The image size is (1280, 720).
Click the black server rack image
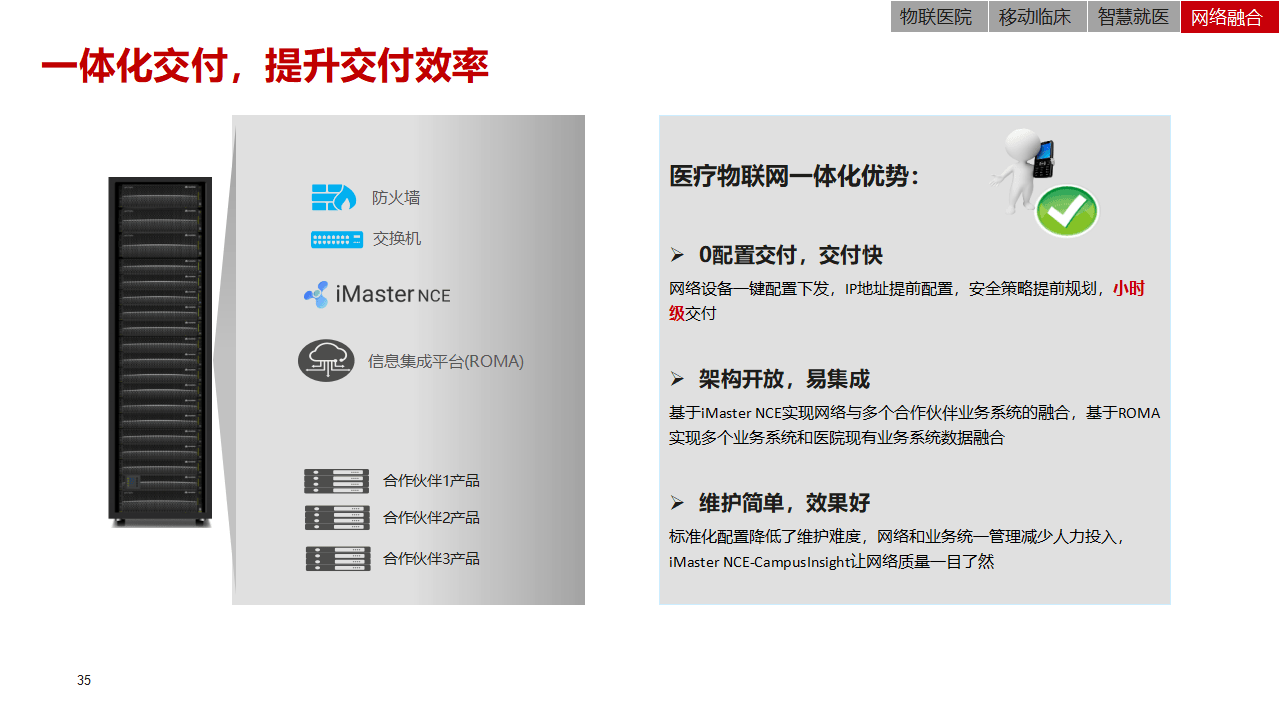point(160,352)
